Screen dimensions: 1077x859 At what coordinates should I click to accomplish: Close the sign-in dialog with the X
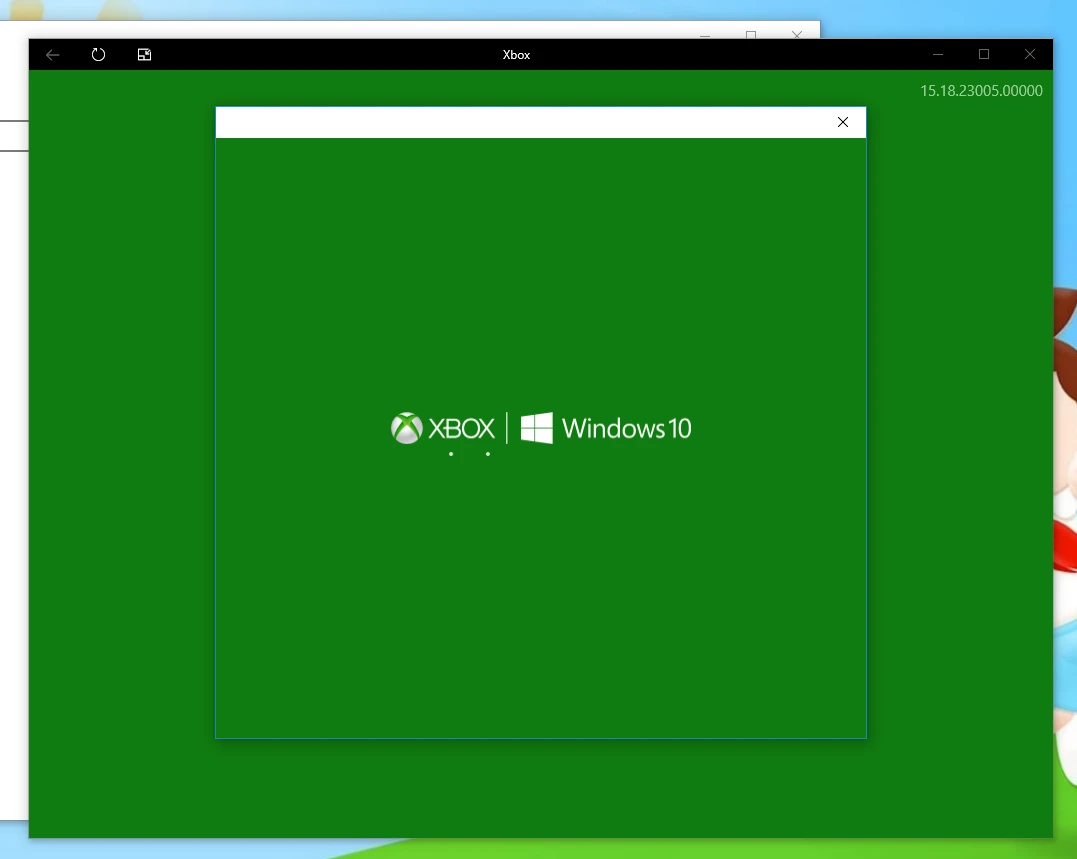click(842, 122)
